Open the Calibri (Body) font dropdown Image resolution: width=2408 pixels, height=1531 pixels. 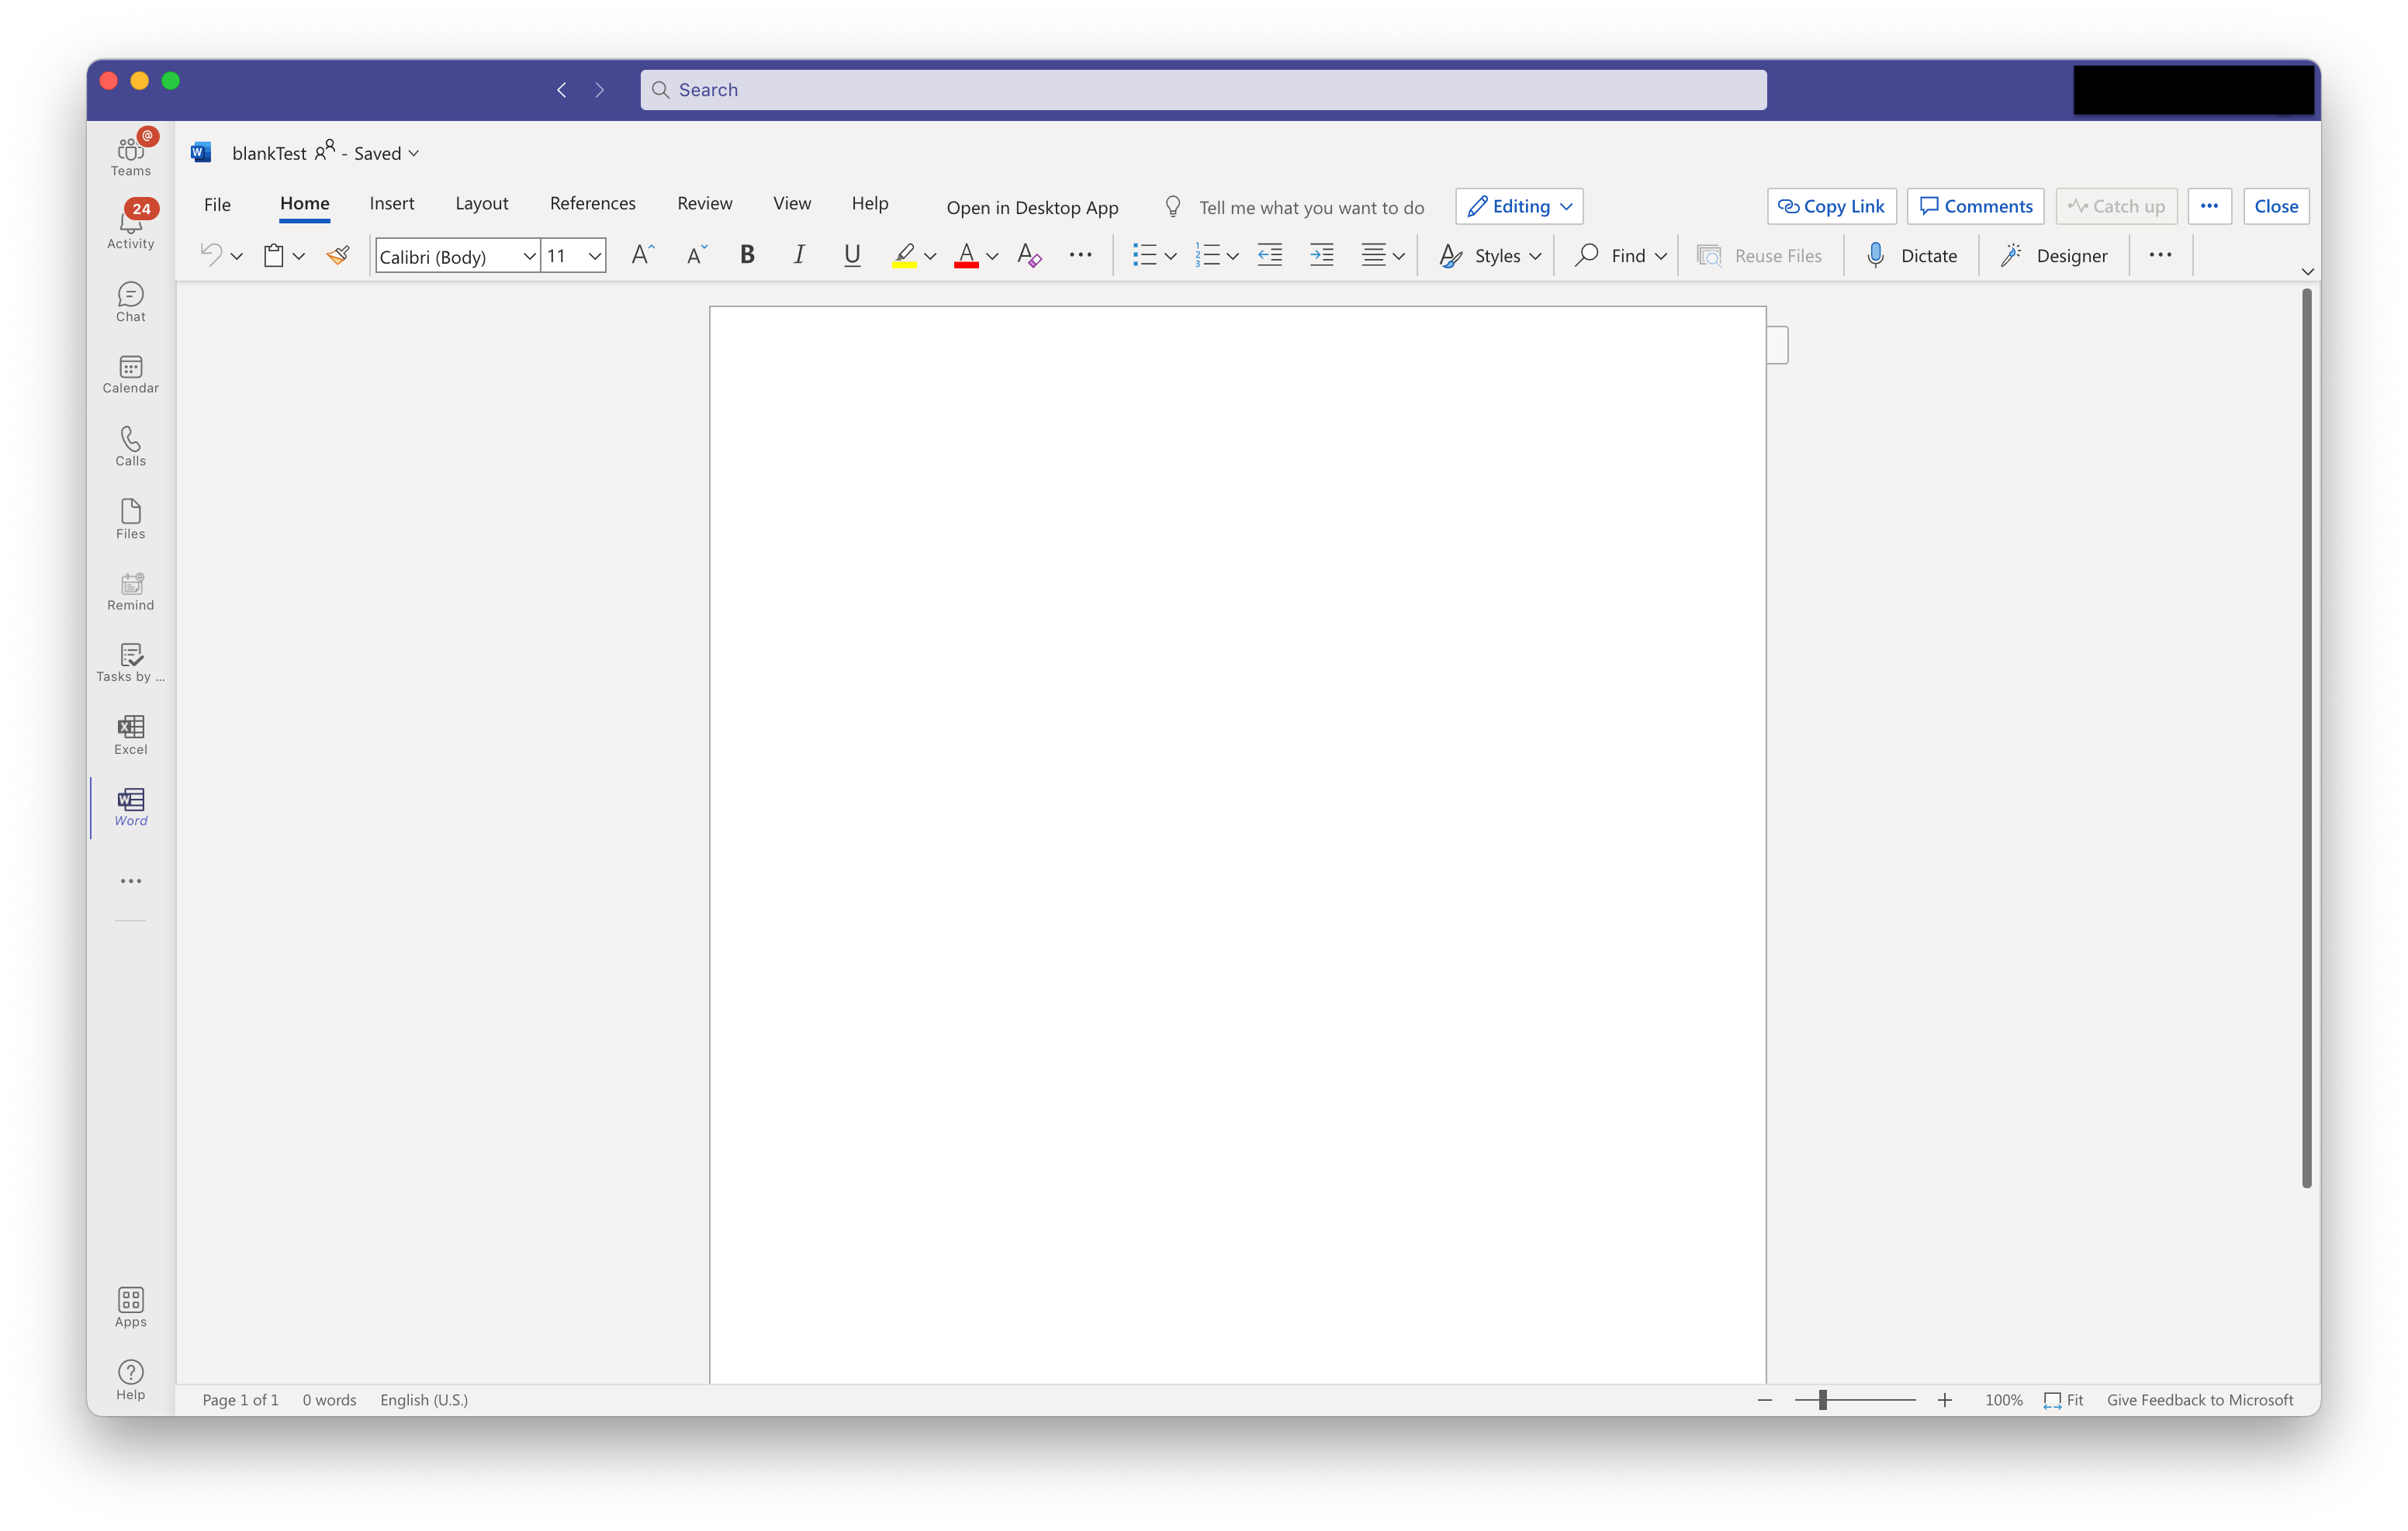[x=529, y=256]
